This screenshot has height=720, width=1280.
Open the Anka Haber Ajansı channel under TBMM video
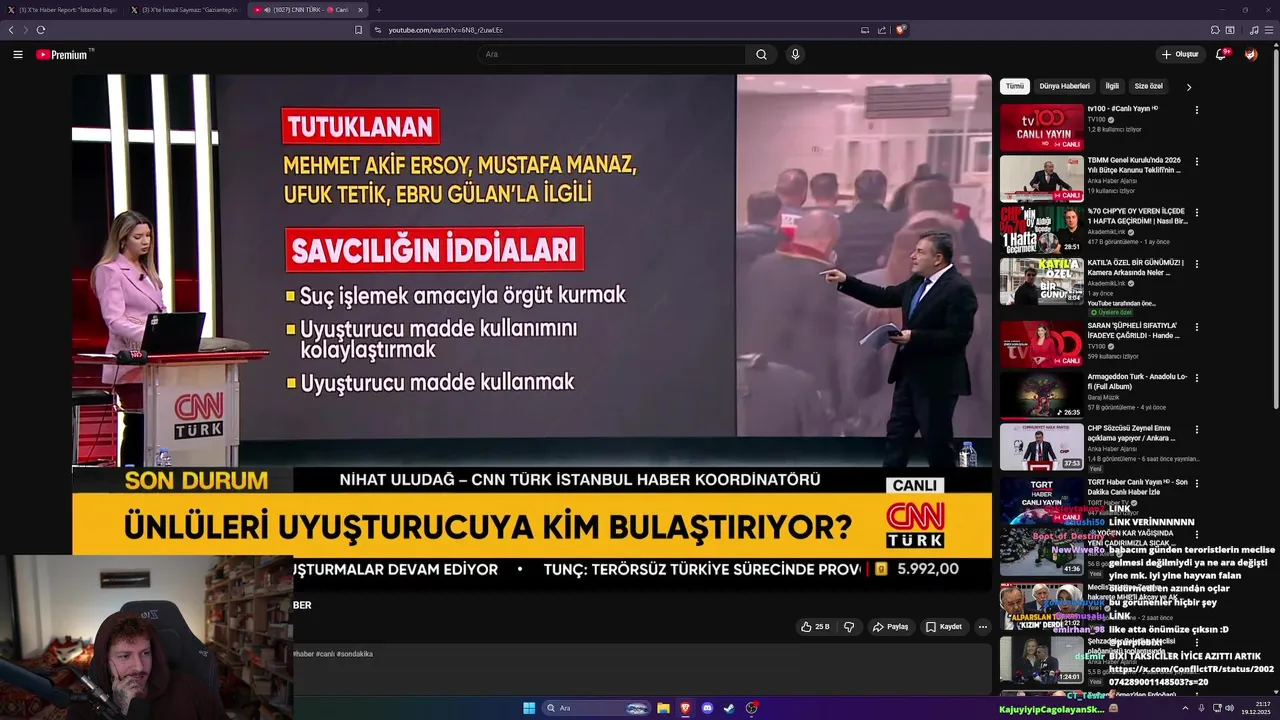coord(1111,181)
